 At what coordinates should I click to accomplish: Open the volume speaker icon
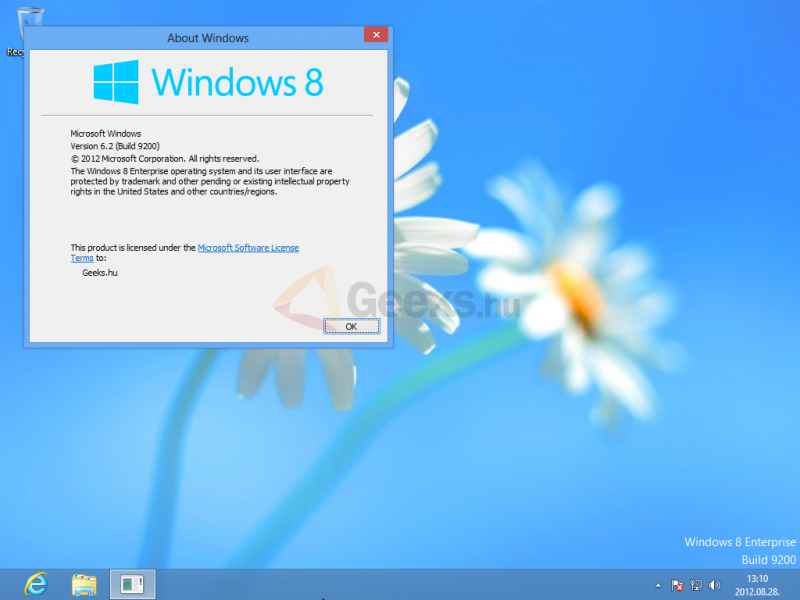pyautogui.click(x=715, y=585)
